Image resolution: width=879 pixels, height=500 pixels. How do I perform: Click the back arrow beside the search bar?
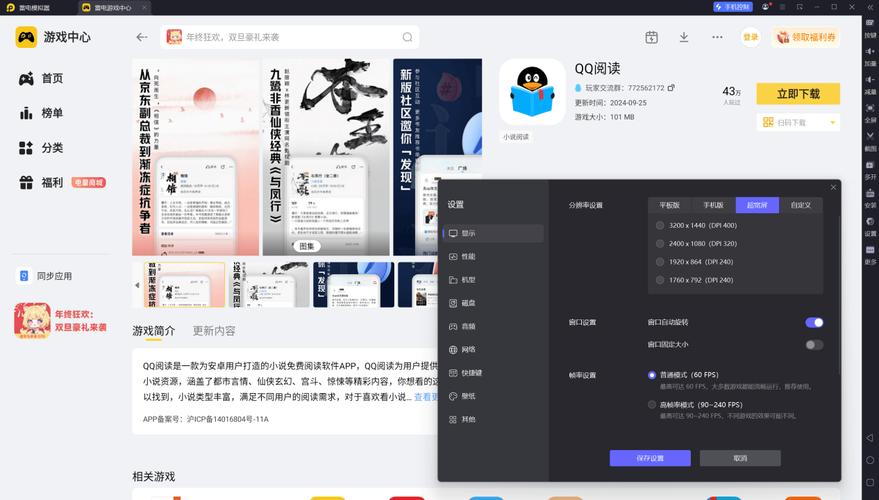[x=142, y=37]
